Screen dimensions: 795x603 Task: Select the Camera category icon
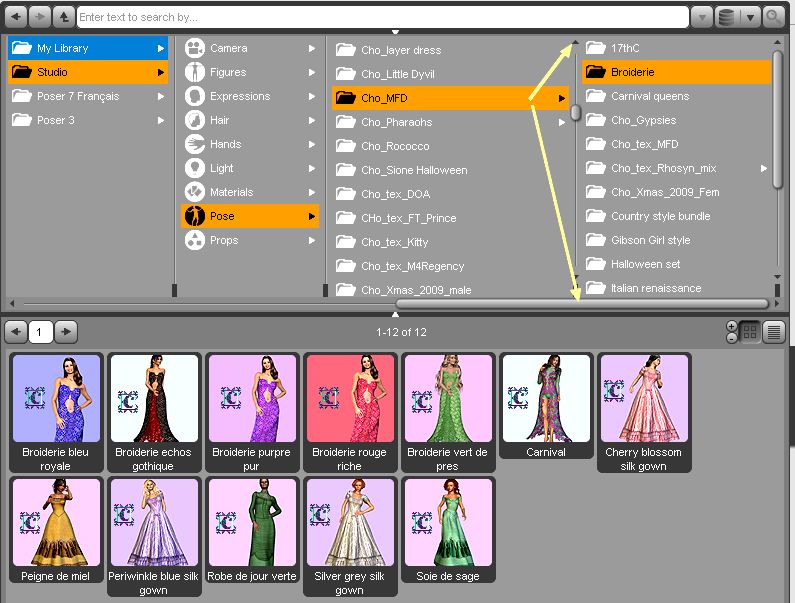click(195, 48)
